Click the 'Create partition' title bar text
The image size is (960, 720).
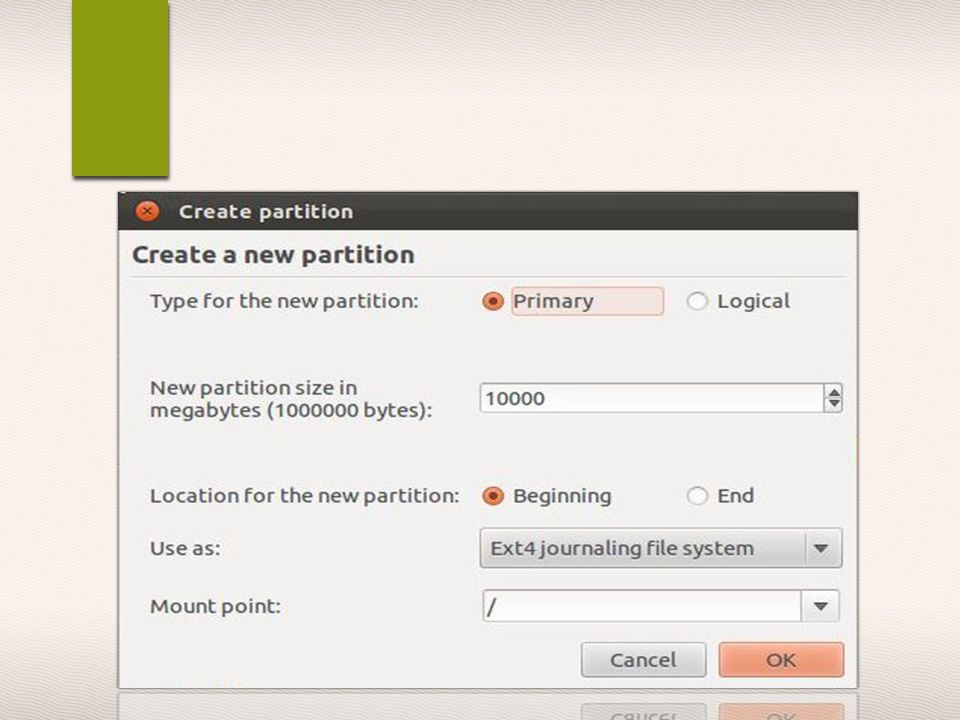click(266, 212)
